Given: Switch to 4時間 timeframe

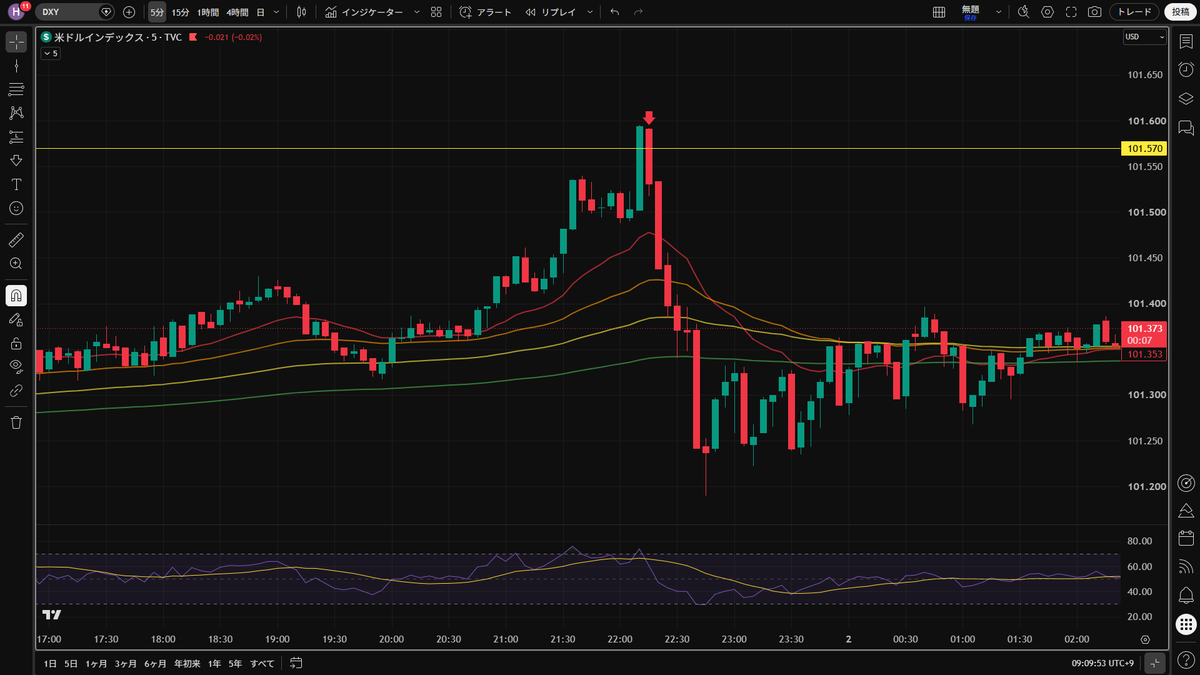Looking at the screenshot, I should (237, 12).
